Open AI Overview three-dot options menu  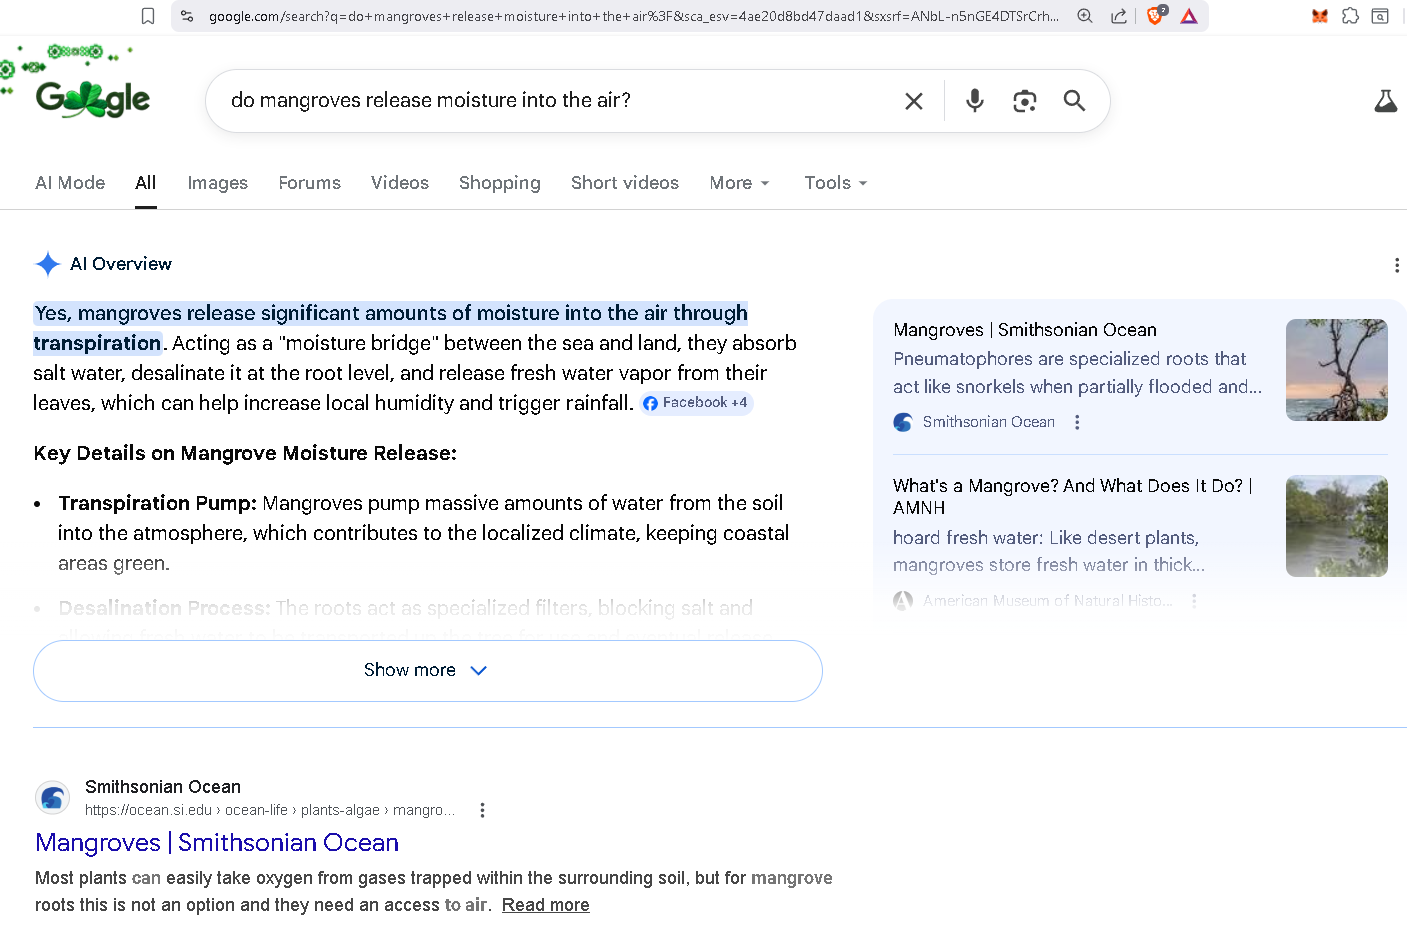(x=1396, y=265)
